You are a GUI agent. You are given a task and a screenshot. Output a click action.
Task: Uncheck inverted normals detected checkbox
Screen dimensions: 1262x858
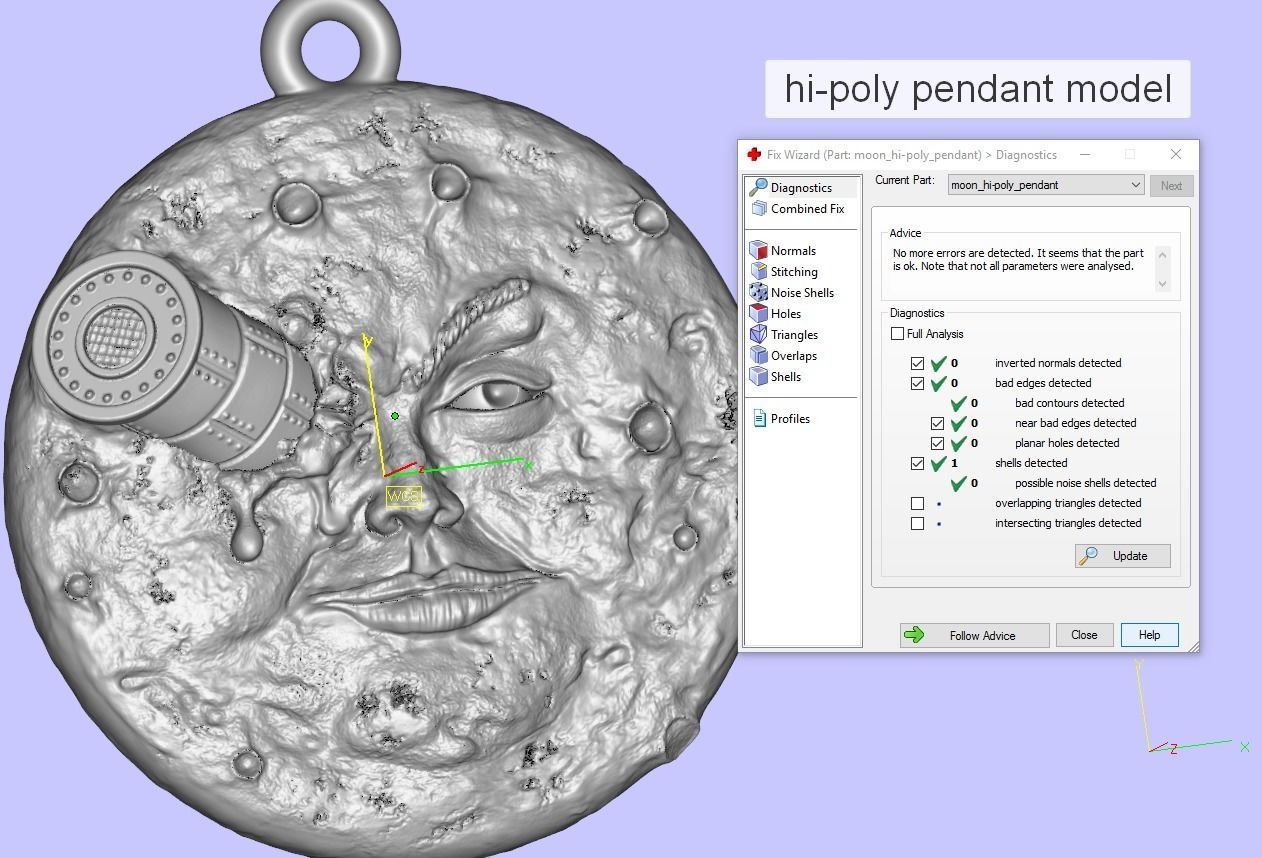pyautogui.click(x=917, y=363)
